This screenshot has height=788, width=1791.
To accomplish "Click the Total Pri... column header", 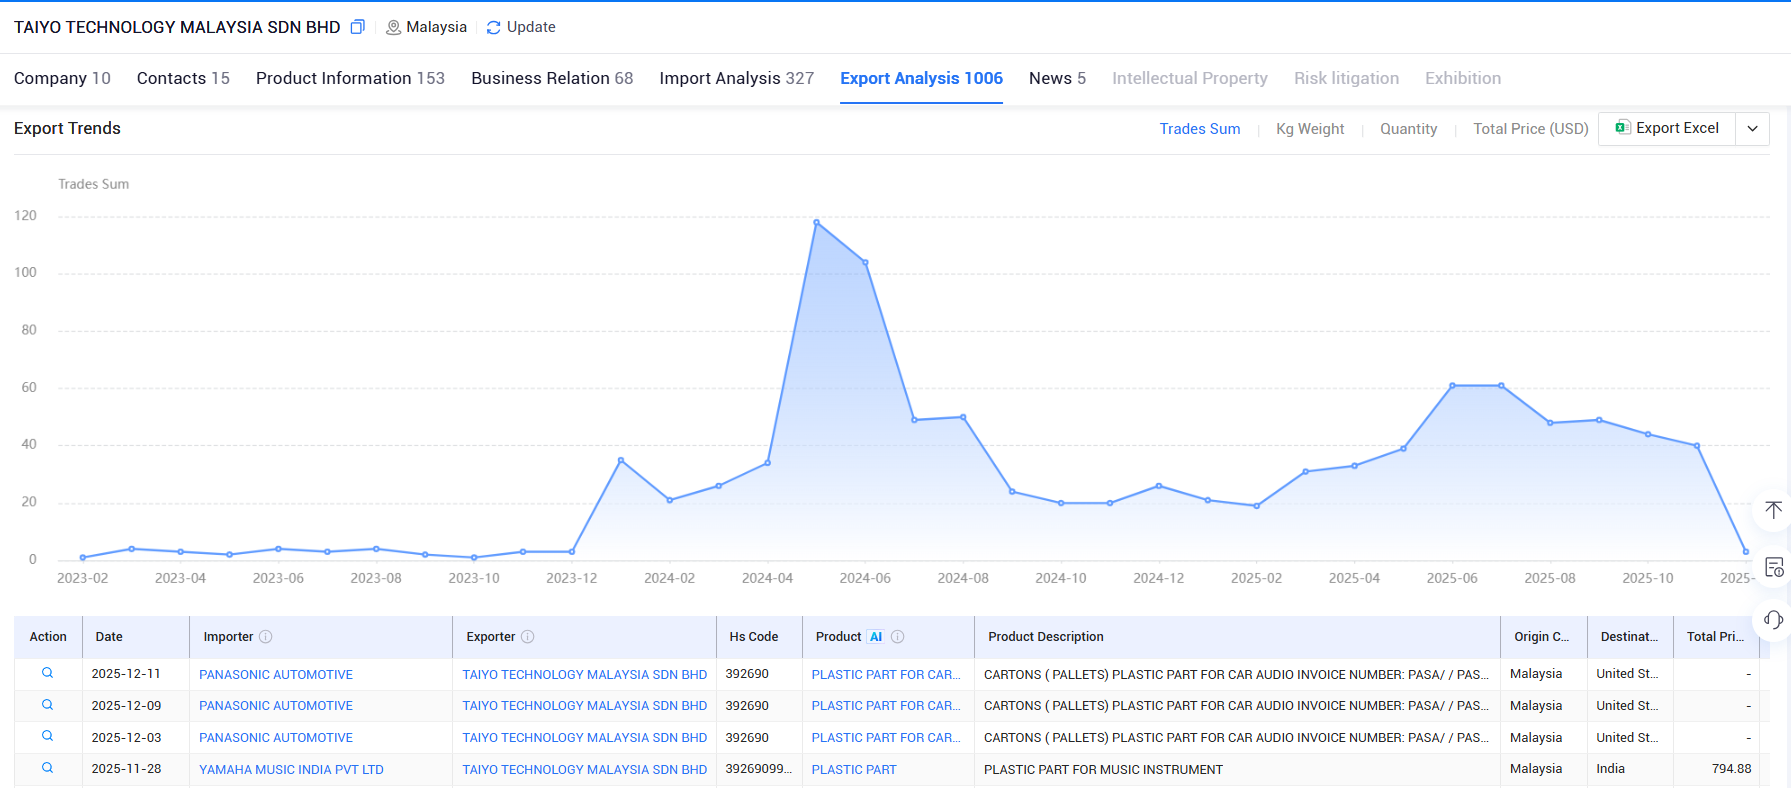I will tap(1715, 637).
